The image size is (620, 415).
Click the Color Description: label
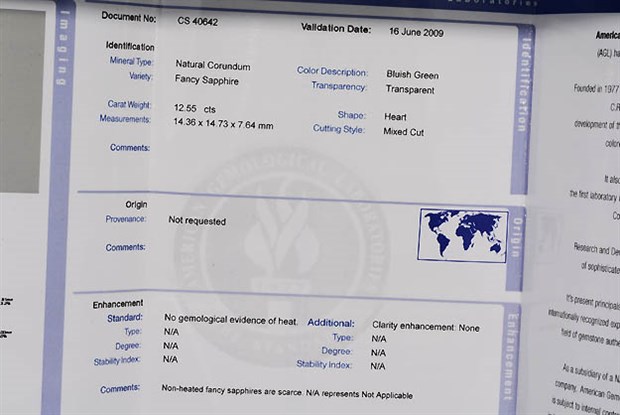pyautogui.click(x=333, y=72)
